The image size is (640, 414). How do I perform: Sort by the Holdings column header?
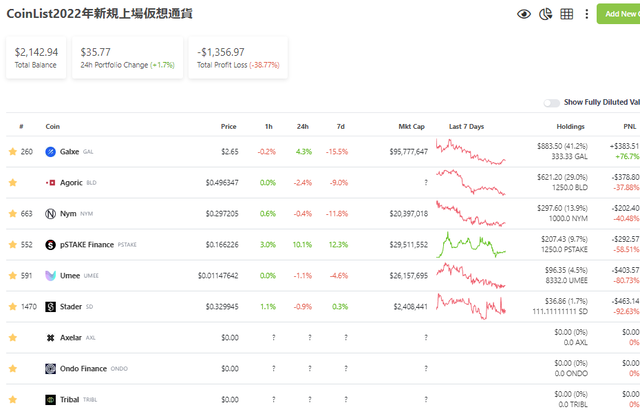pyautogui.click(x=570, y=127)
